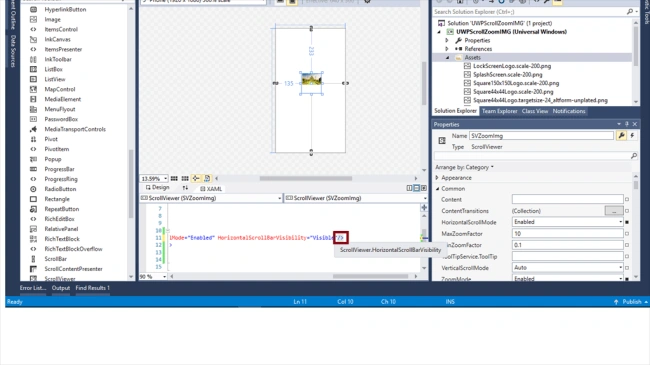Pick the InkCanvas toolbox item

(x=58, y=39)
